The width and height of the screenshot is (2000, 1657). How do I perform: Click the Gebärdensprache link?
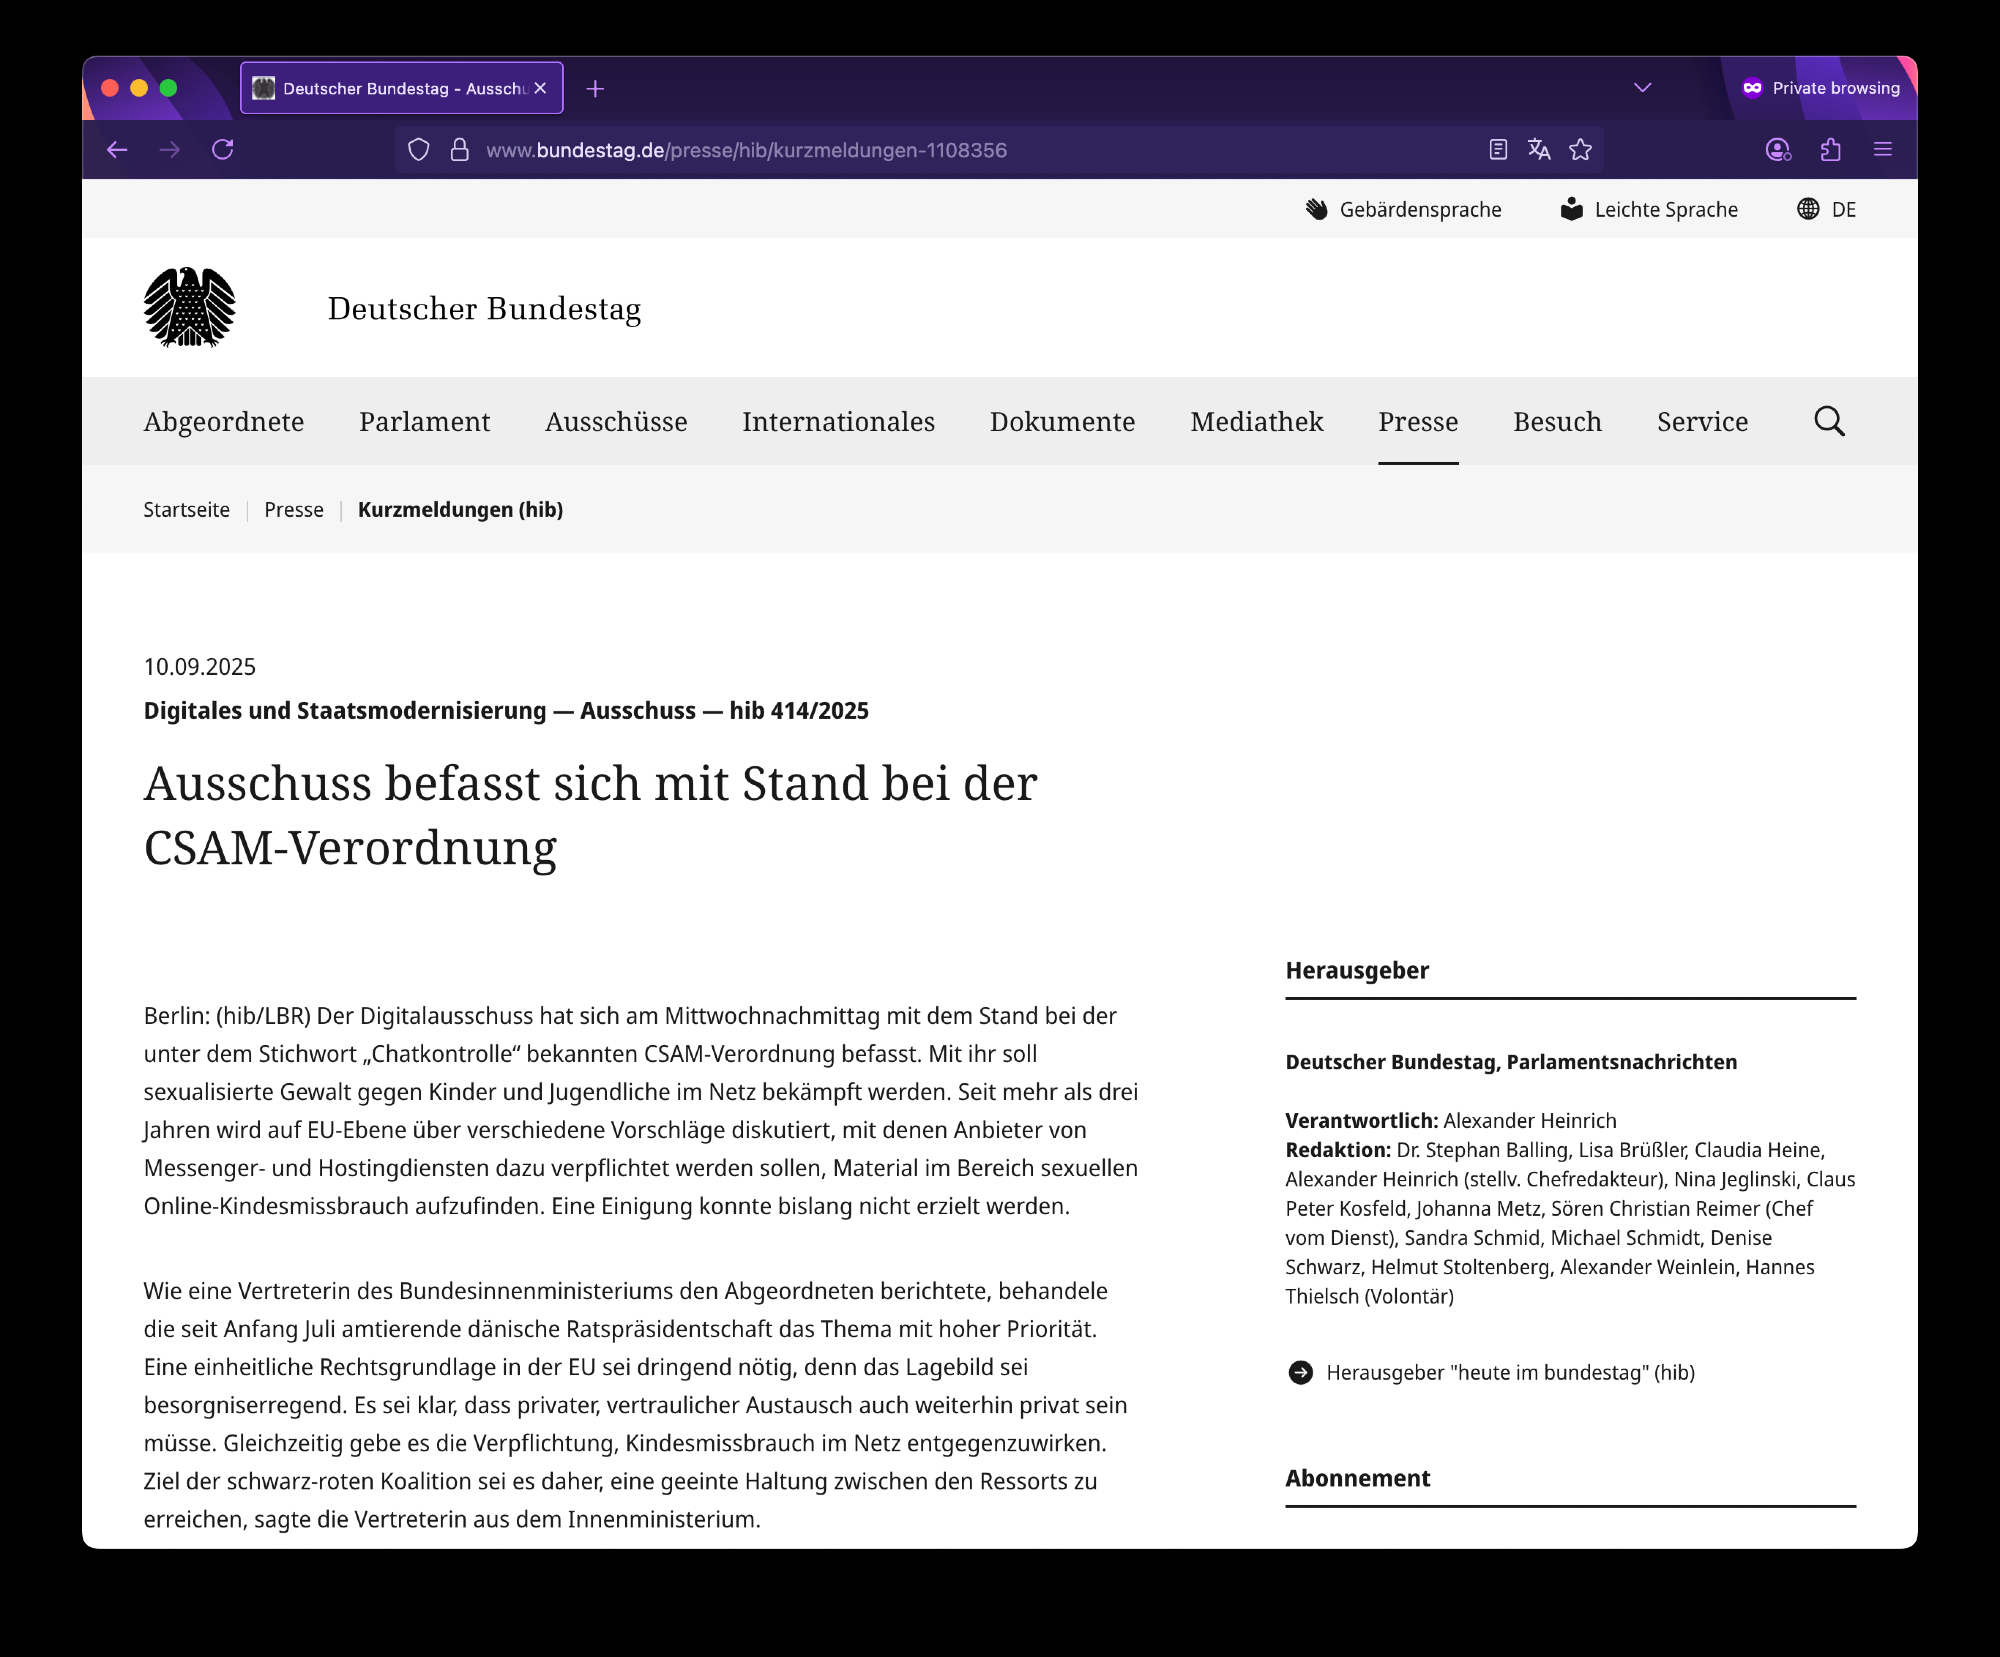(x=1403, y=209)
